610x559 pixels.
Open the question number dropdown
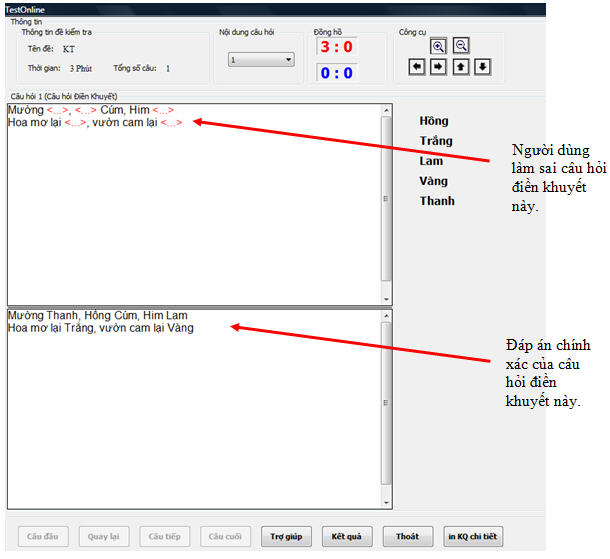tap(261, 60)
